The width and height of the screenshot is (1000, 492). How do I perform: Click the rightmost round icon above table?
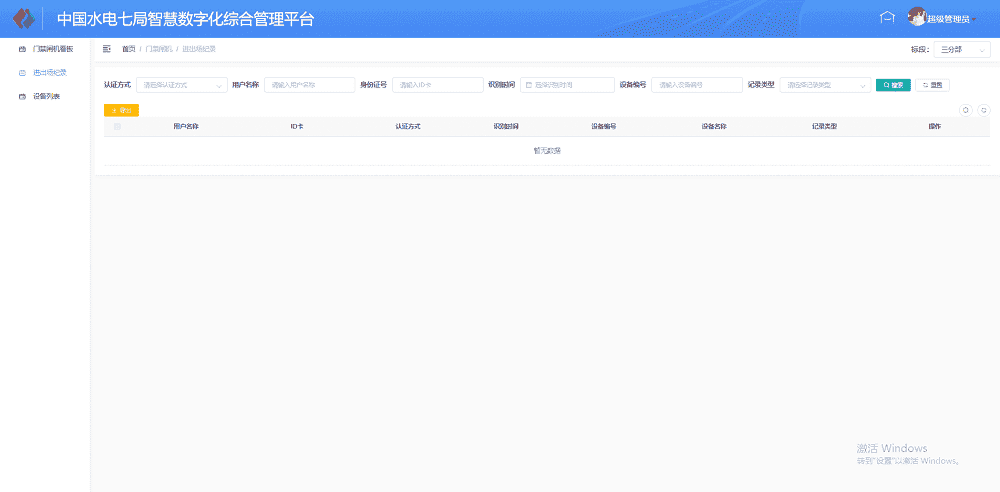tap(983, 110)
